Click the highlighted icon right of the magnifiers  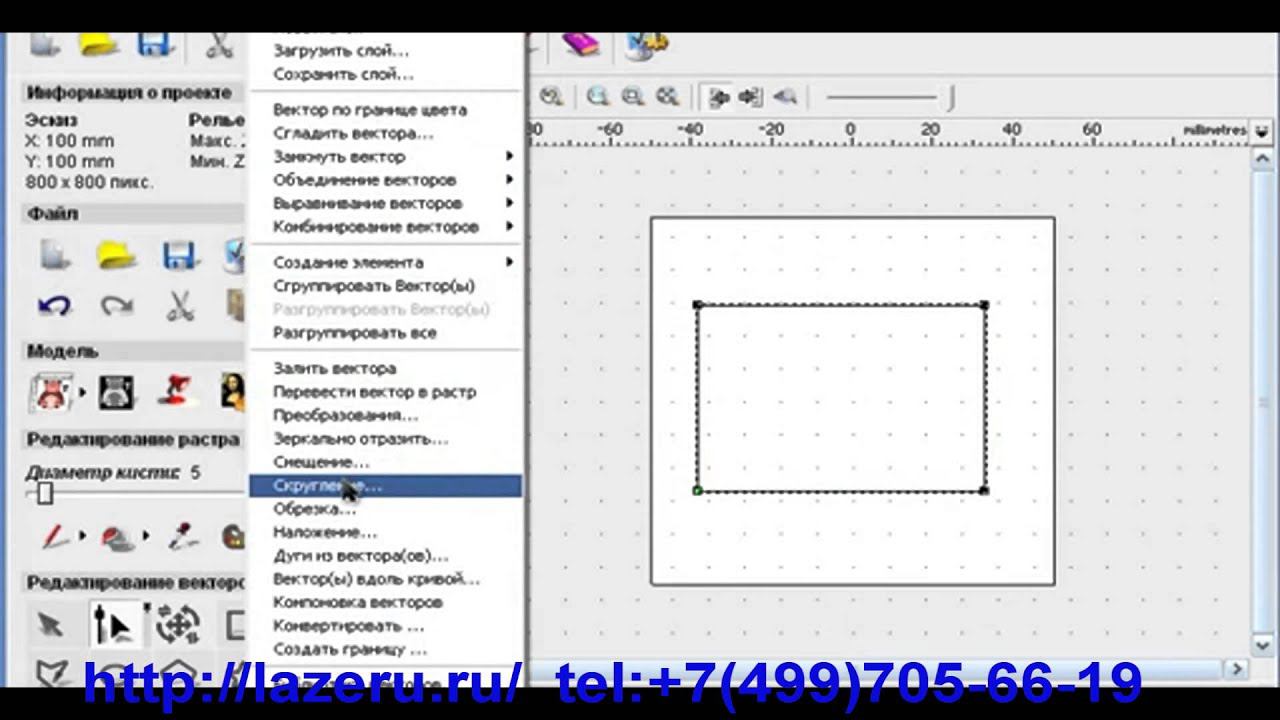click(717, 97)
